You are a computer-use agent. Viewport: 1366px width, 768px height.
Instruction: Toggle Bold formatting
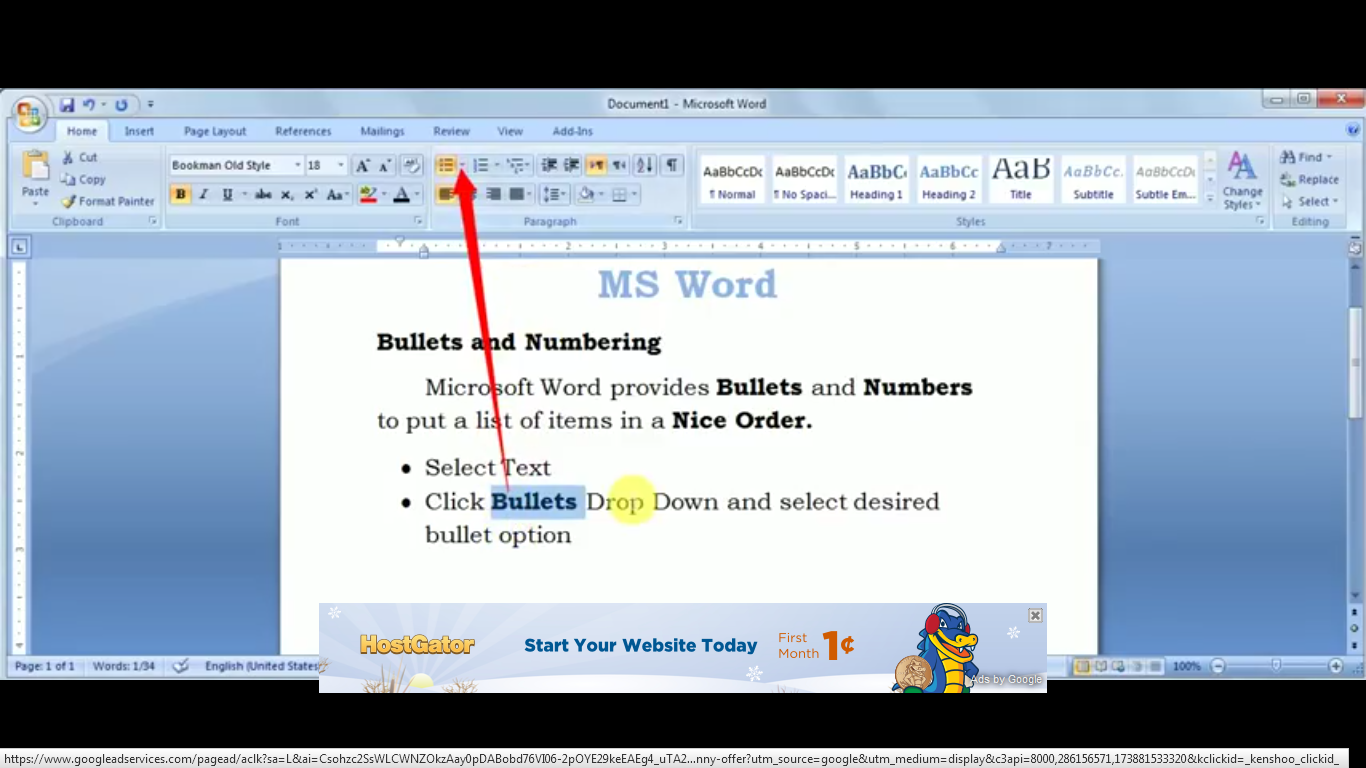(180, 194)
